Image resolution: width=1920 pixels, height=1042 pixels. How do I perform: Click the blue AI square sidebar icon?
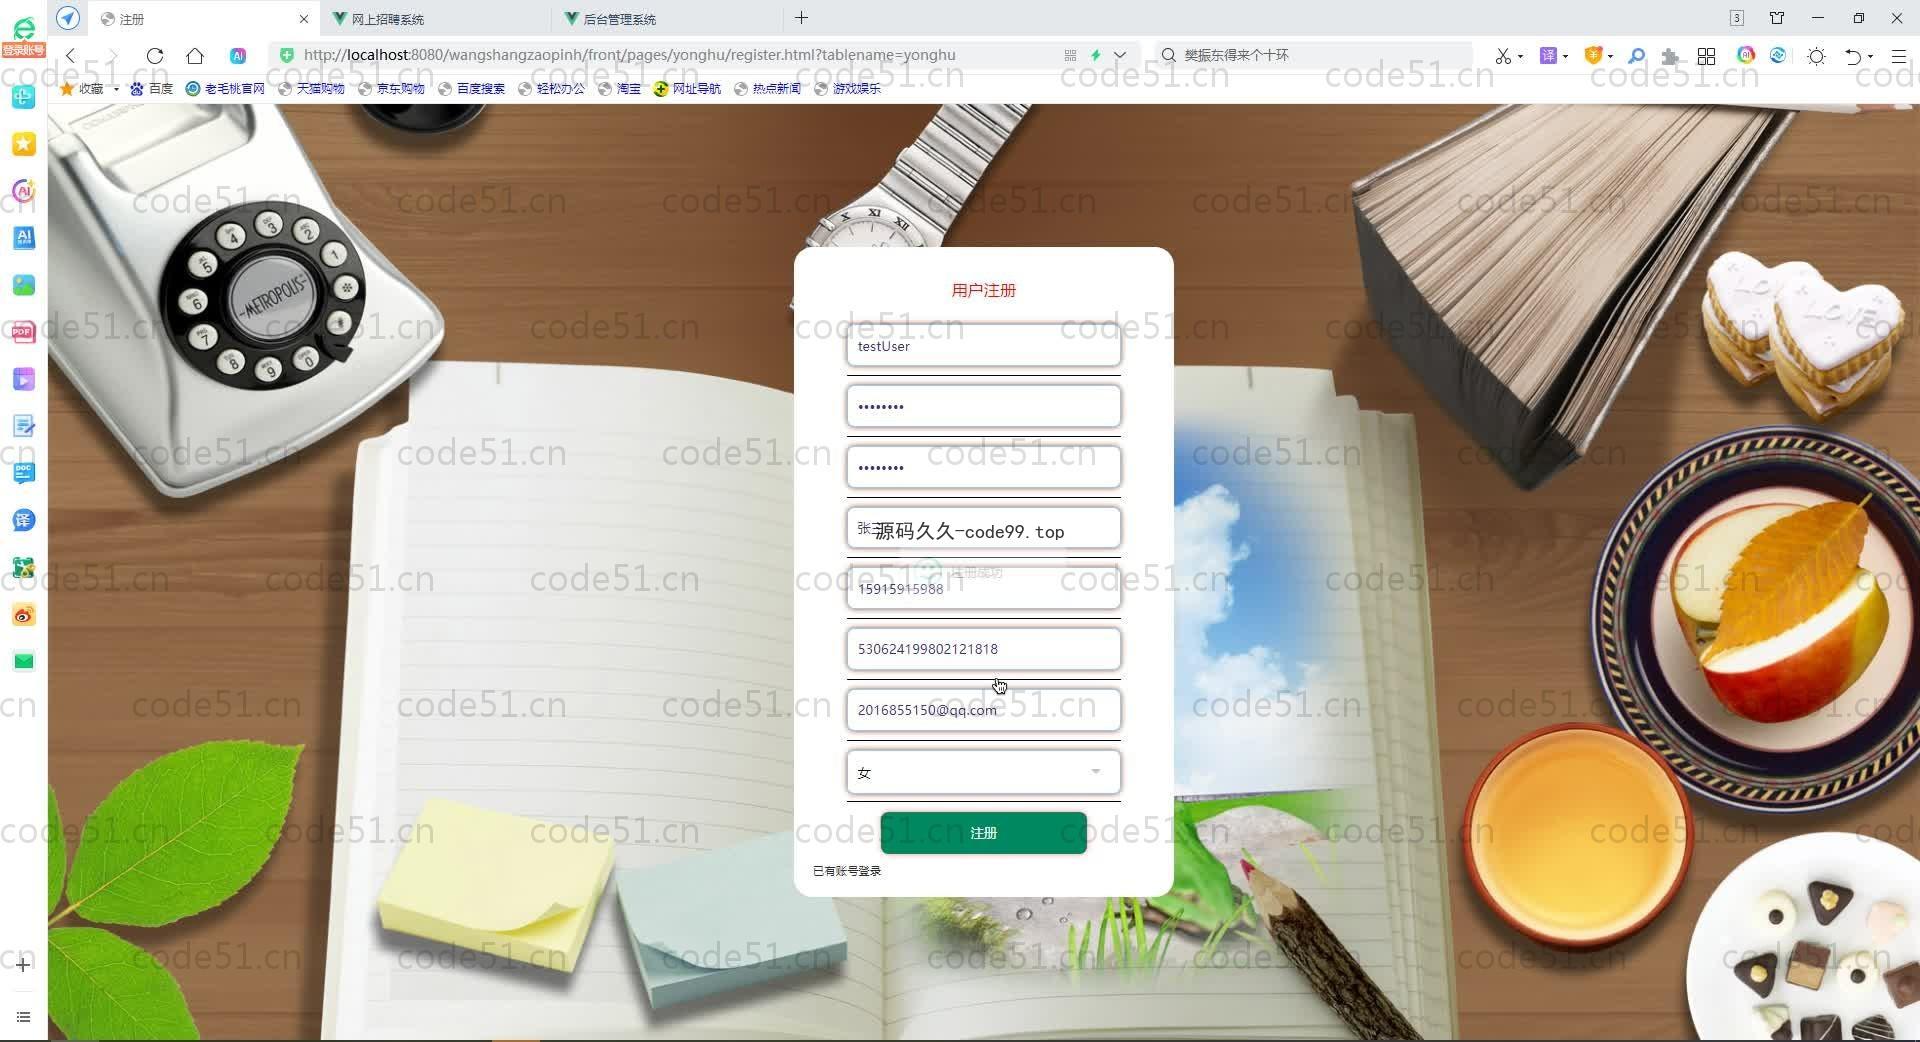click(24, 238)
